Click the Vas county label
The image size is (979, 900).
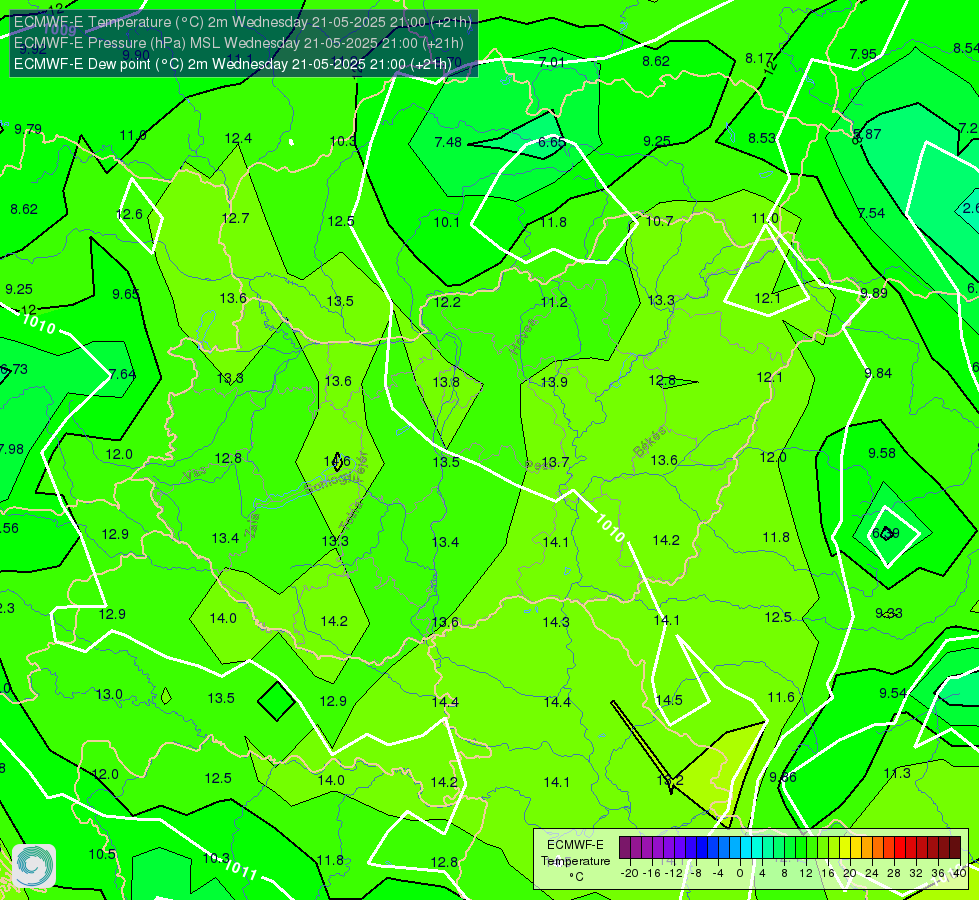point(195,475)
